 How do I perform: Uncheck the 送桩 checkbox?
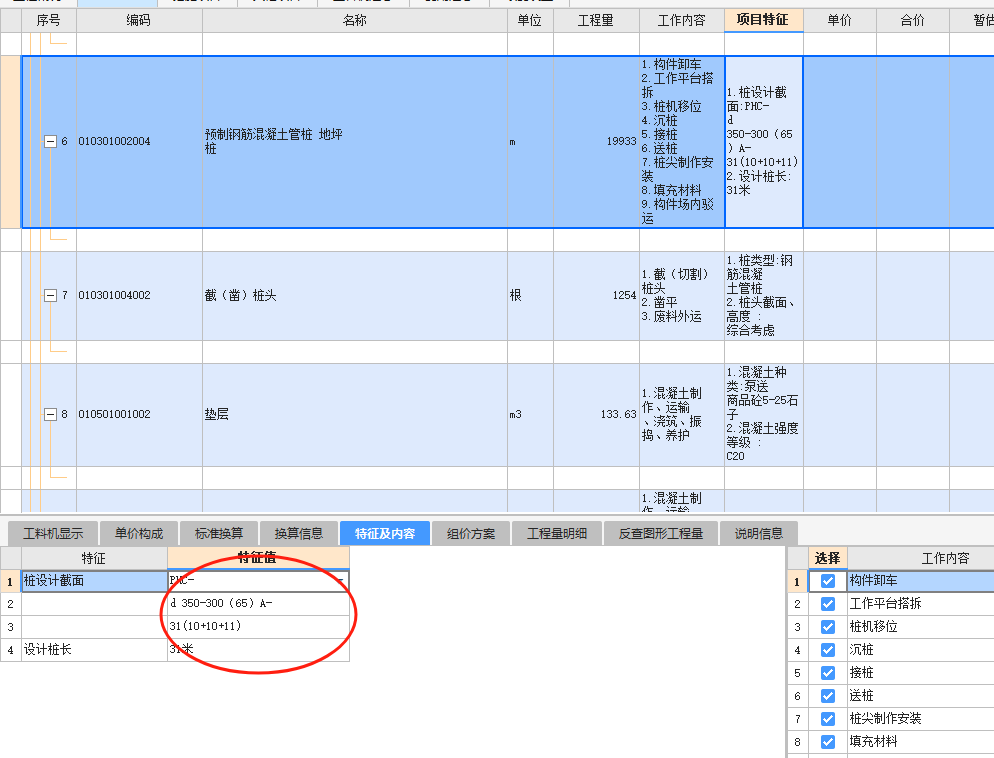click(x=827, y=696)
